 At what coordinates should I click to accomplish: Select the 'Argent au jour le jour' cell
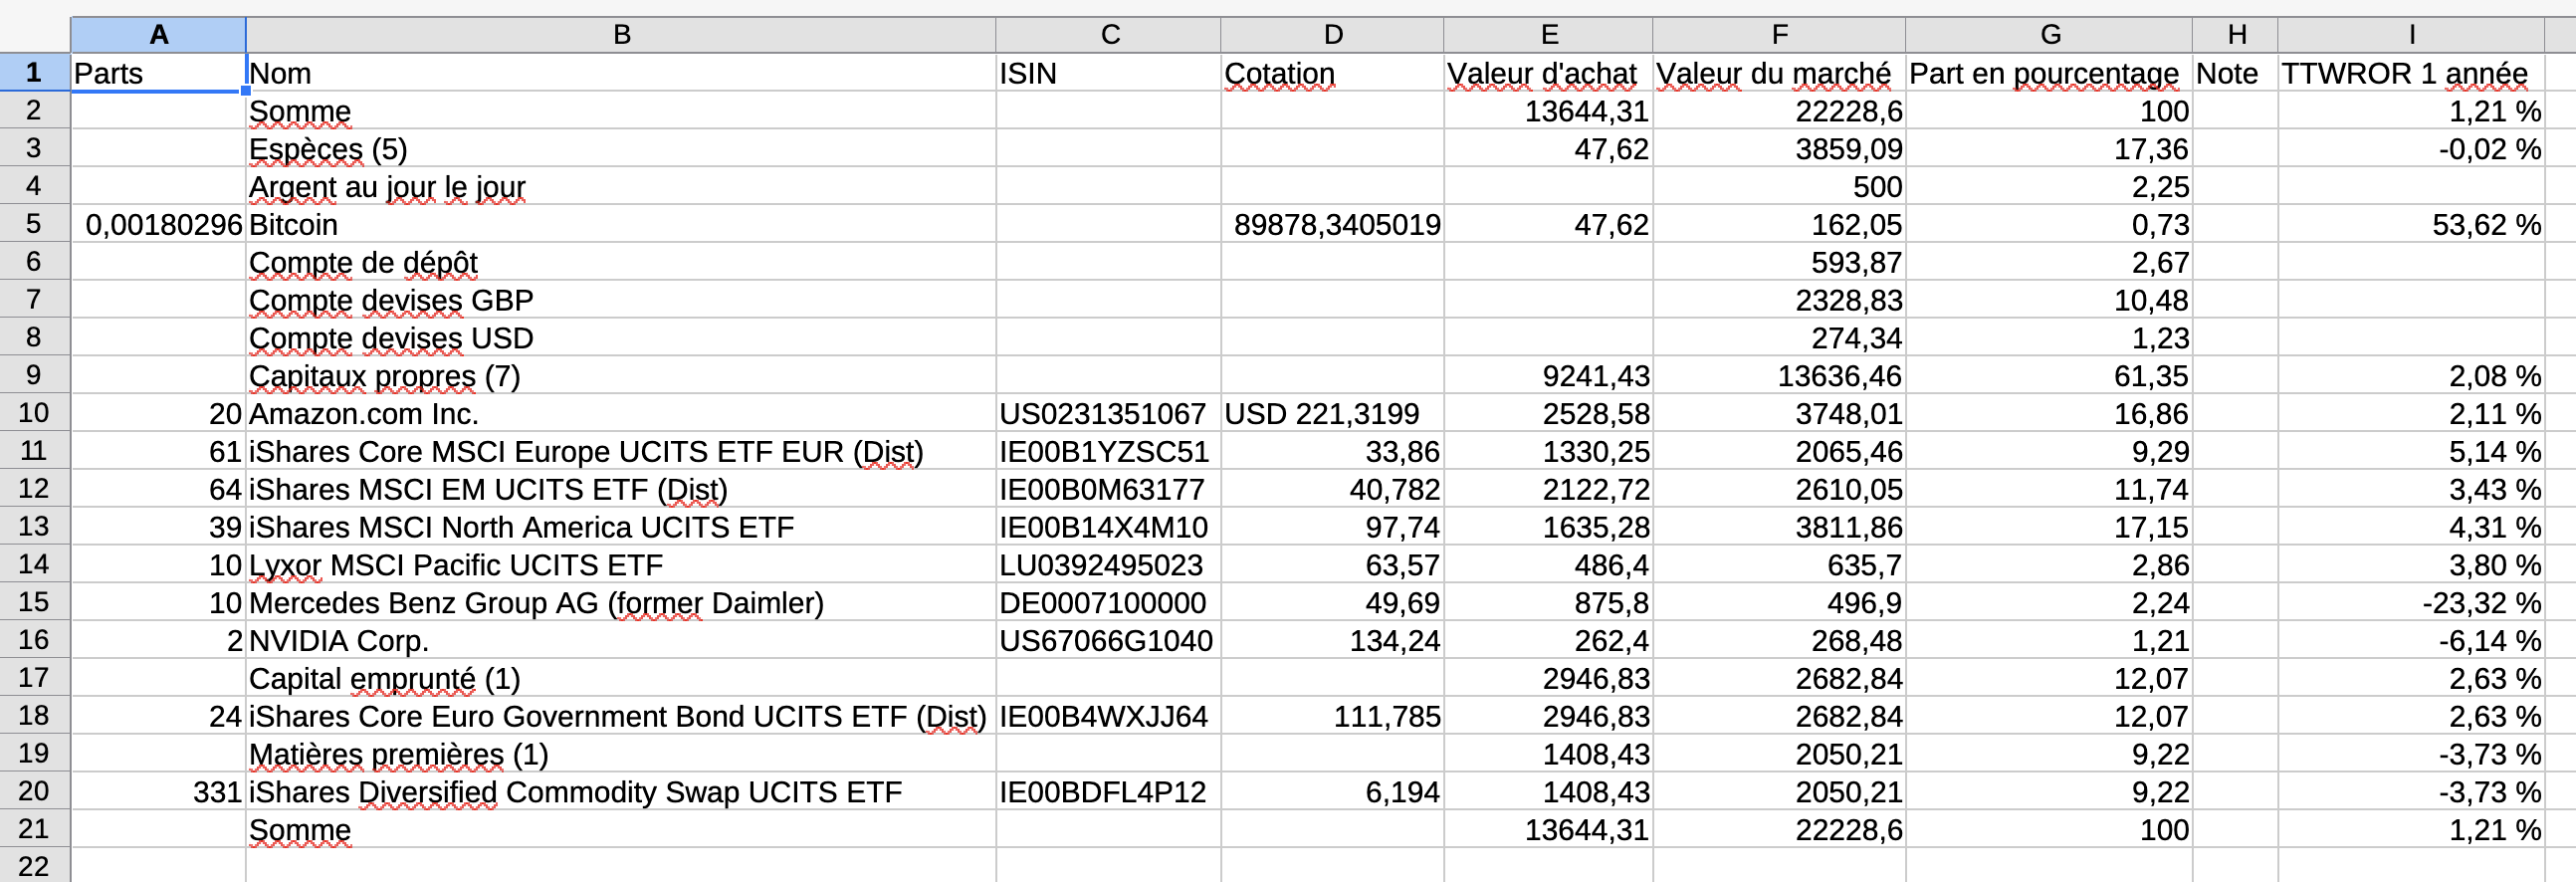(621, 187)
